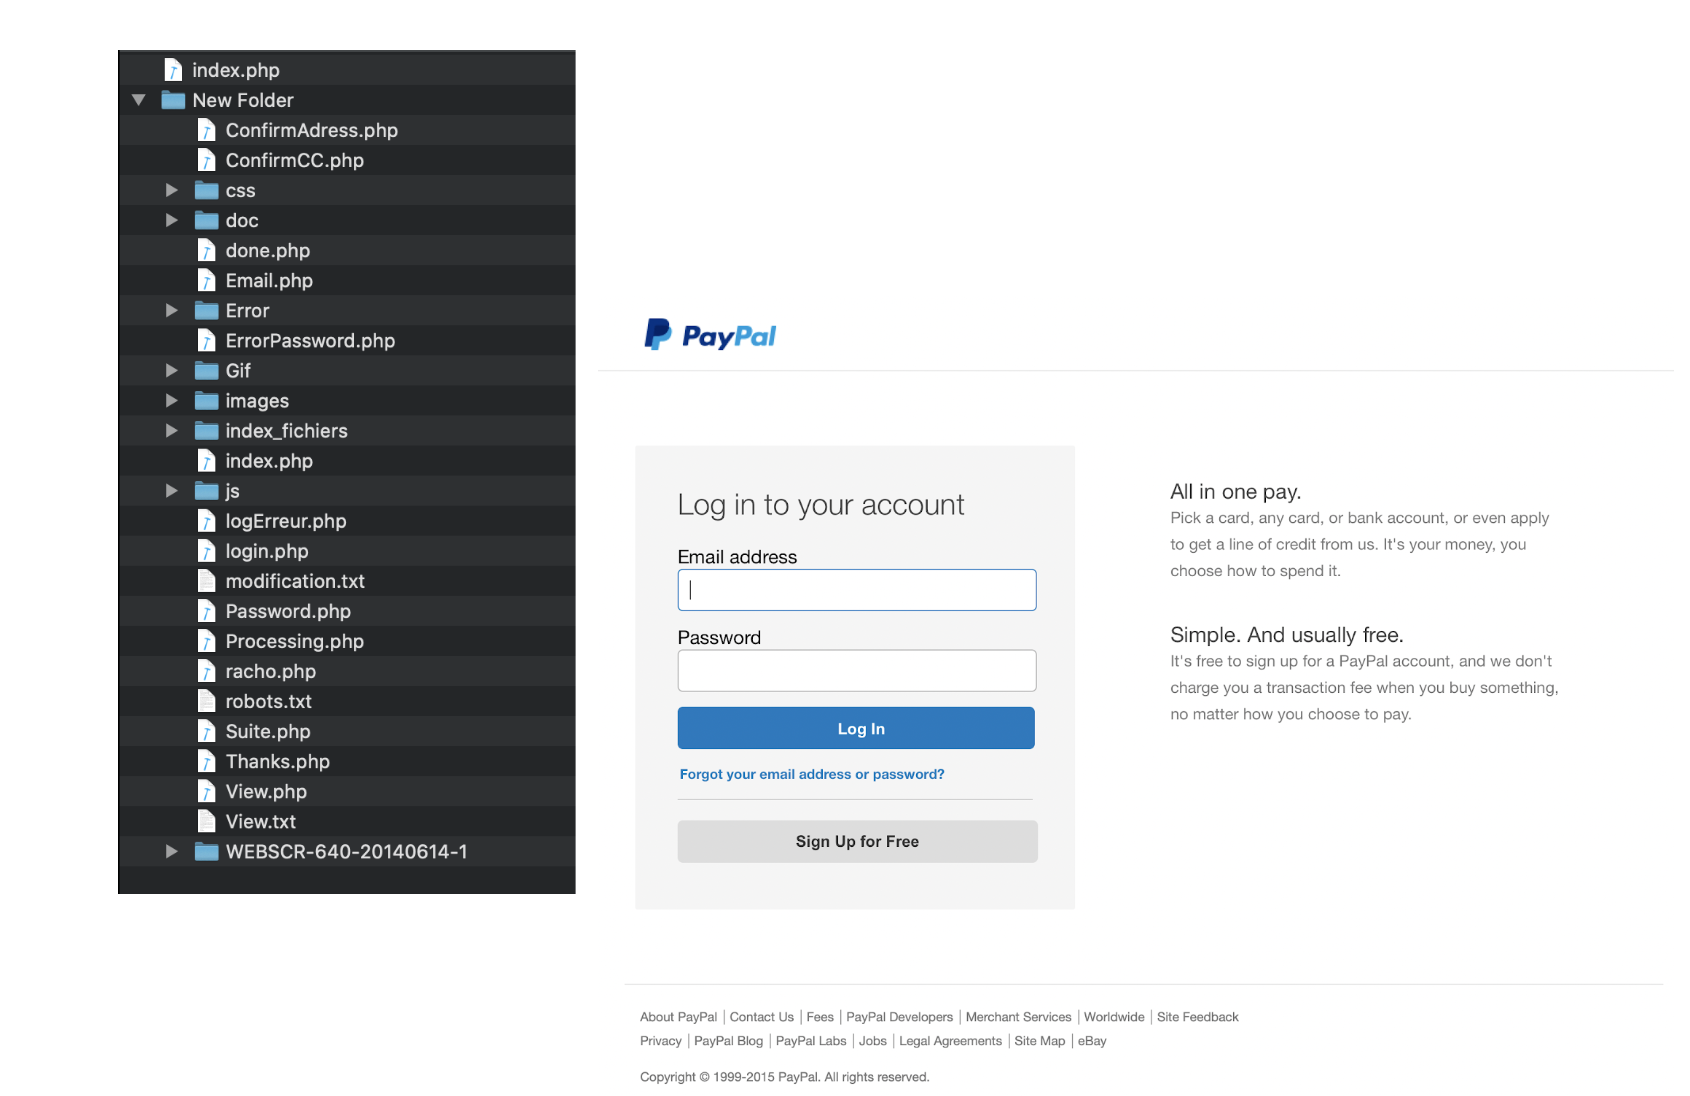Image resolution: width=1690 pixels, height=1096 pixels.
Task: Select the racho.php file icon
Action: [207, 671]
